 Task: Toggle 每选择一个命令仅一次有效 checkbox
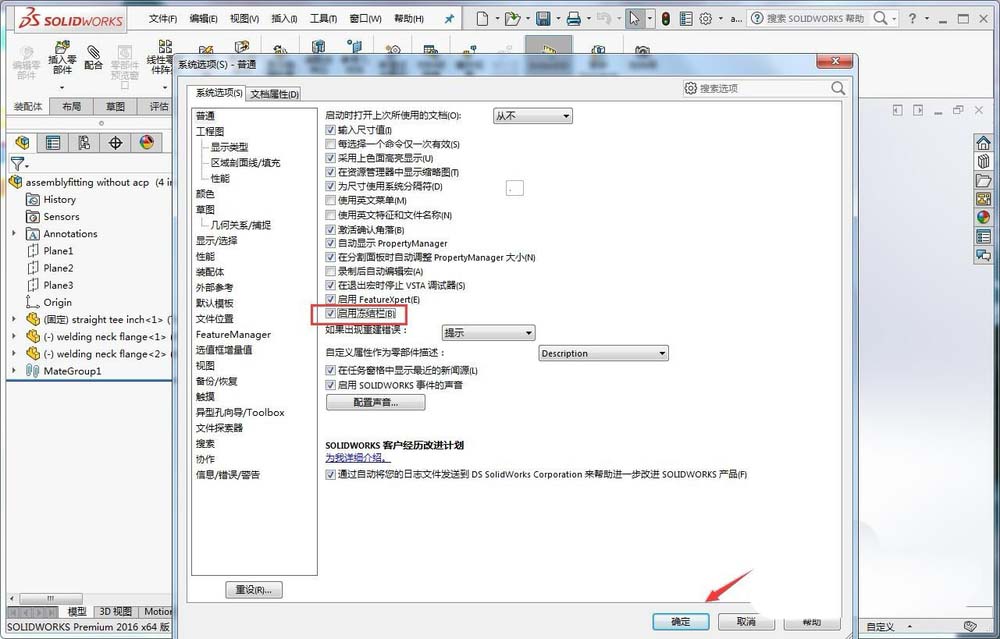330,144
